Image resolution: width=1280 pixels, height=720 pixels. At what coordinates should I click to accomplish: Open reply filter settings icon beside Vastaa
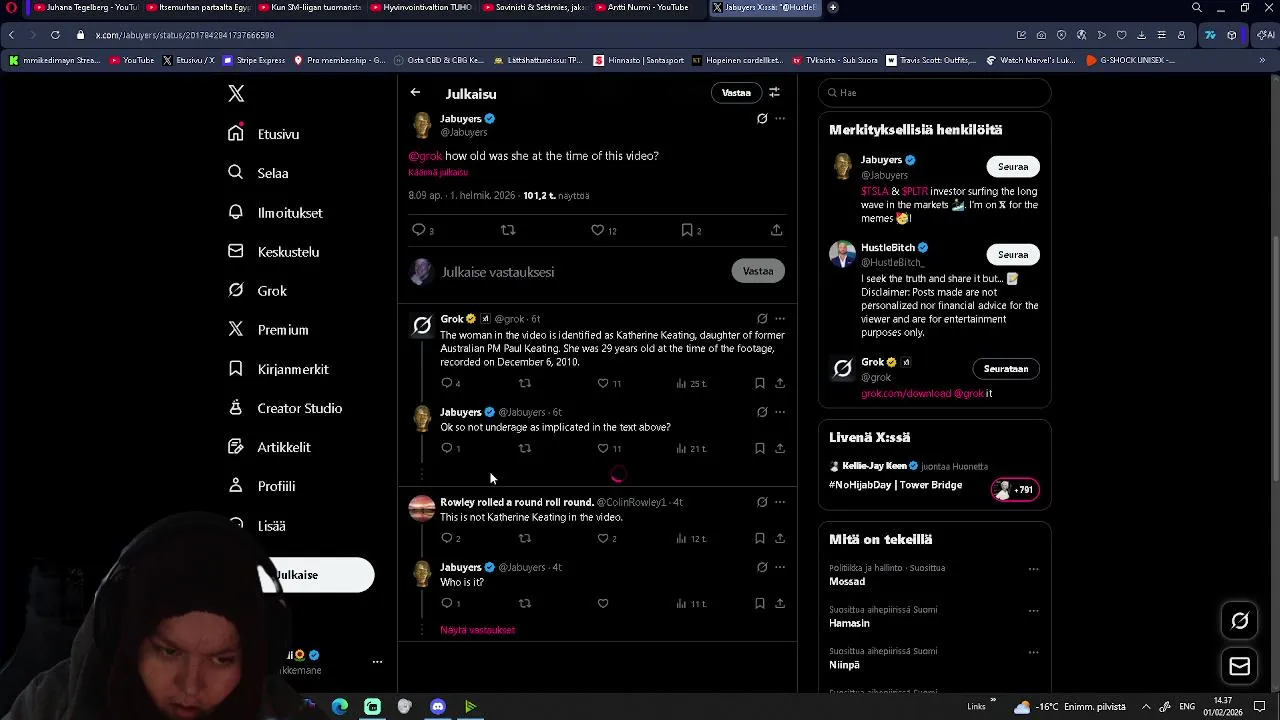pos(774,92)
